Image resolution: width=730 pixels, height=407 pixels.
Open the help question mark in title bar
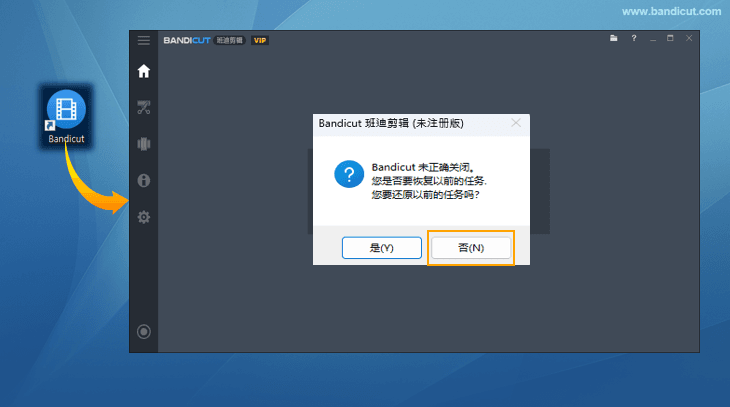[x=634, y=38]
